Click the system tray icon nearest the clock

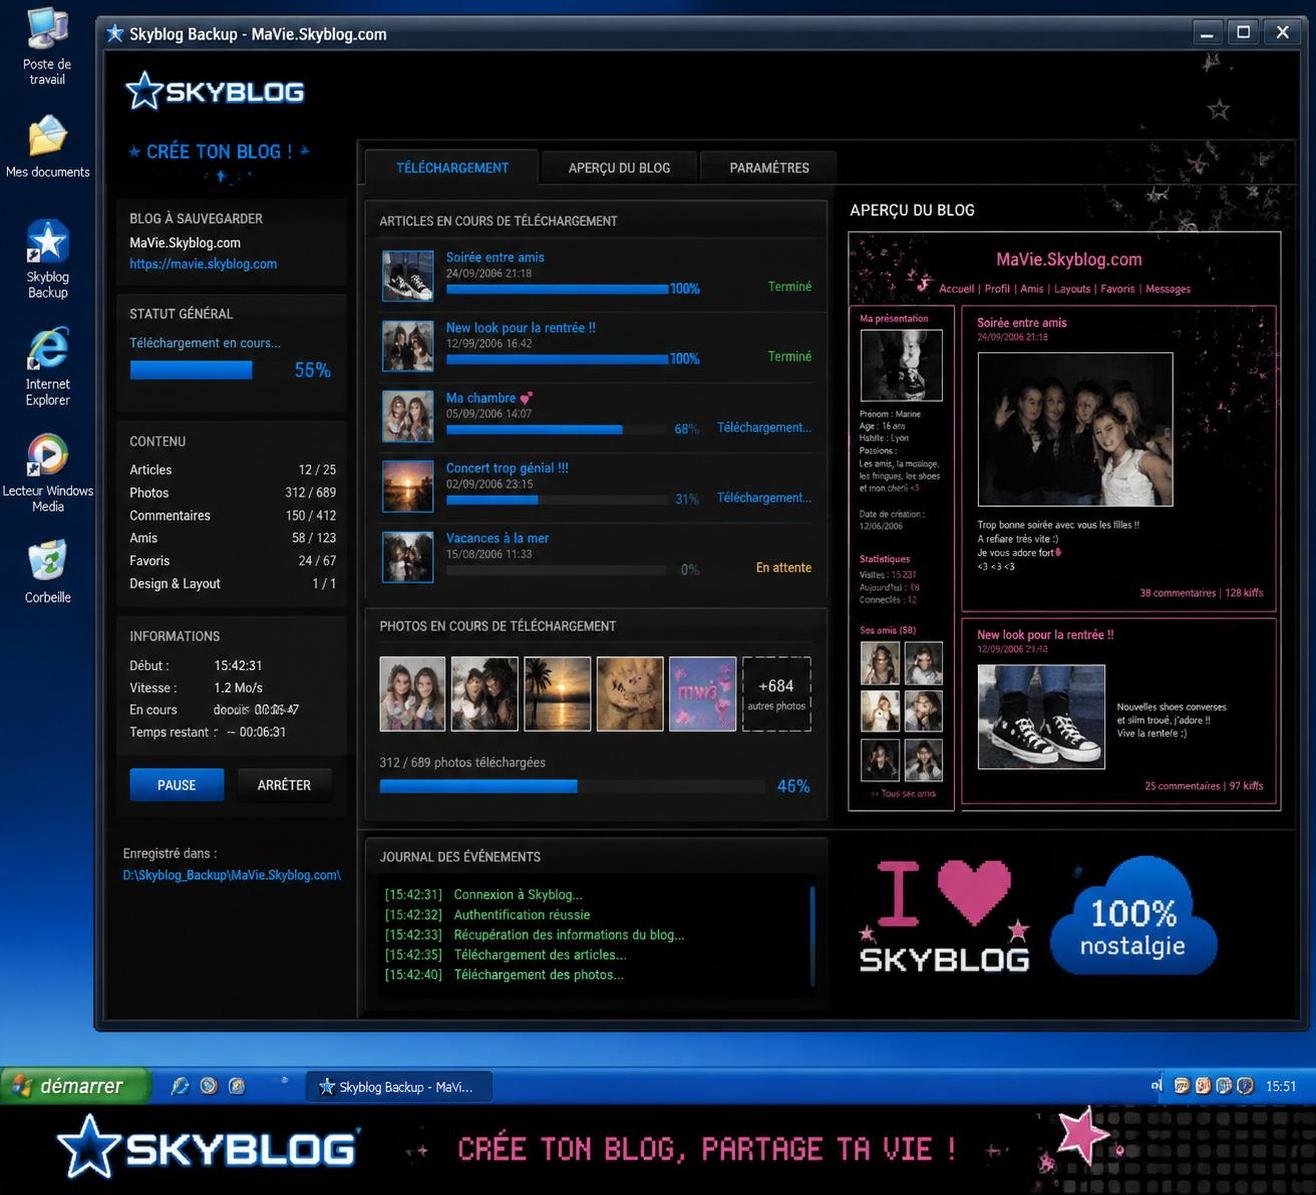click(x=1245, y=1086)
